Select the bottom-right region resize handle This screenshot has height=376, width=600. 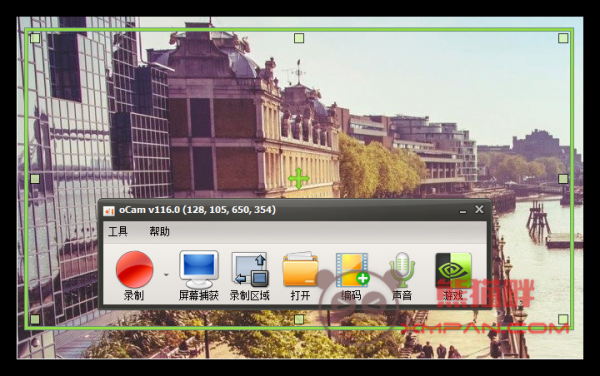pos(563,319)
